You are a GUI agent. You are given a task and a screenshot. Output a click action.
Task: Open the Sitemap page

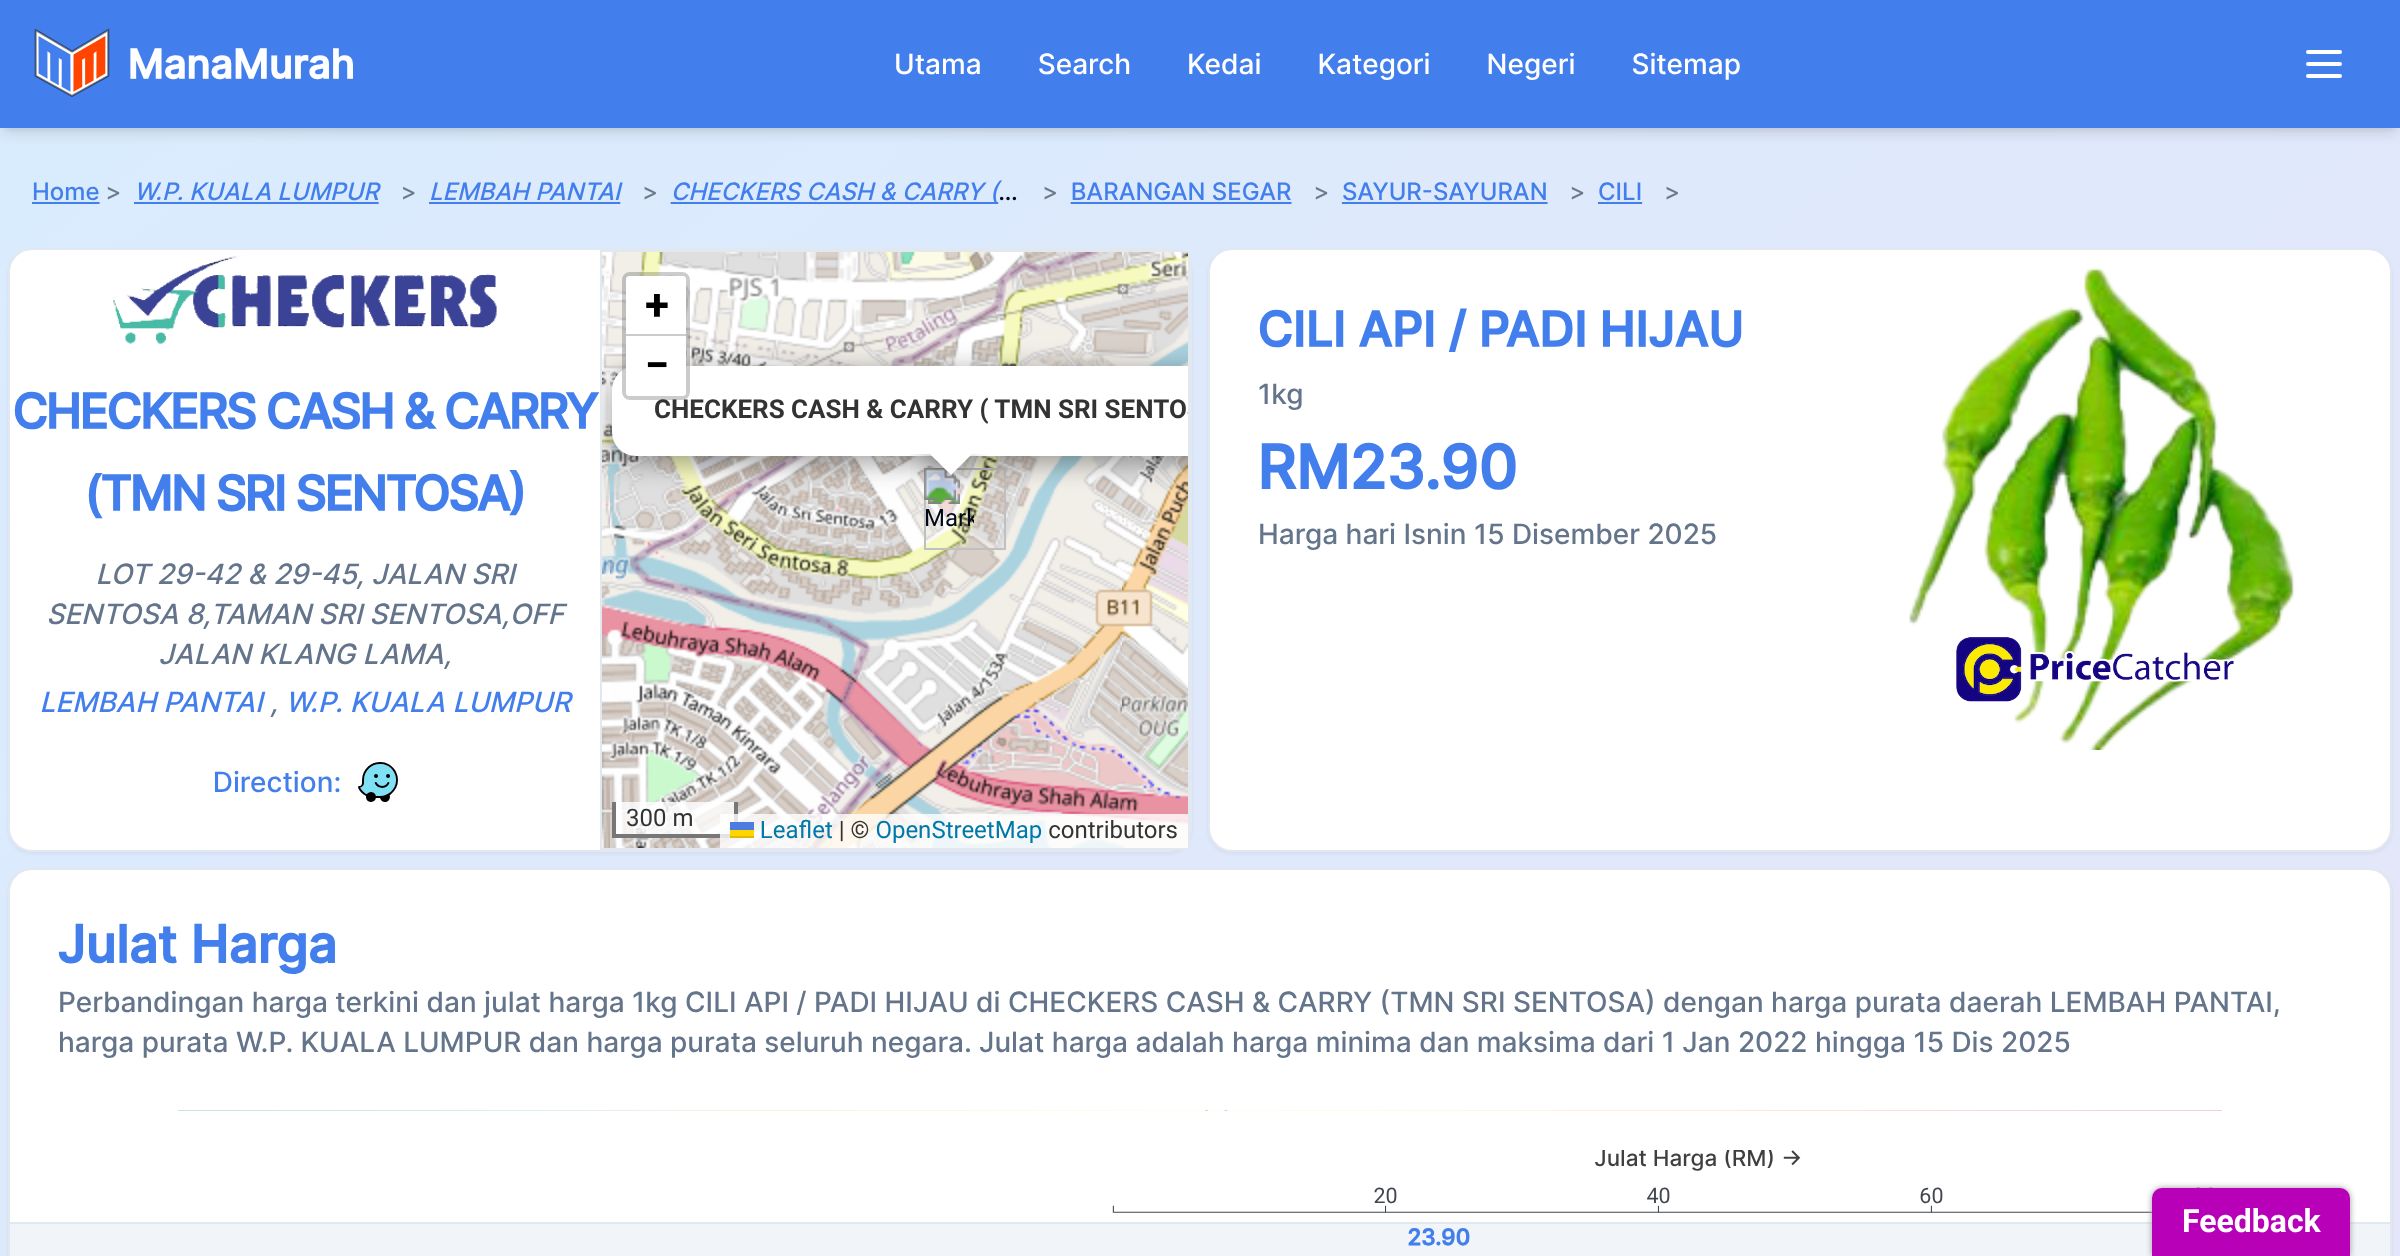click(x=1685, y=64)
